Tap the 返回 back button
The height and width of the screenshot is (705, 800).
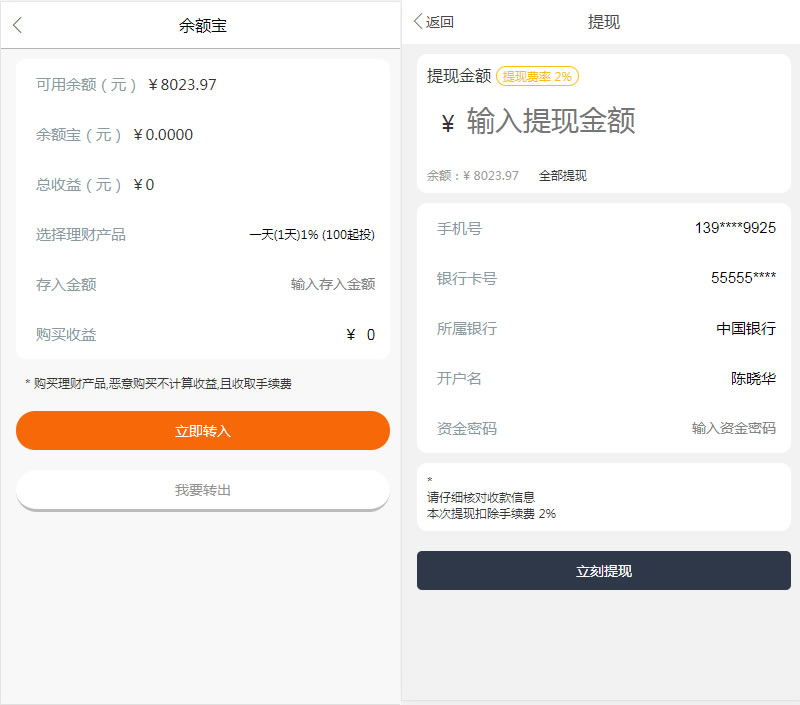(x=434, y=22)
